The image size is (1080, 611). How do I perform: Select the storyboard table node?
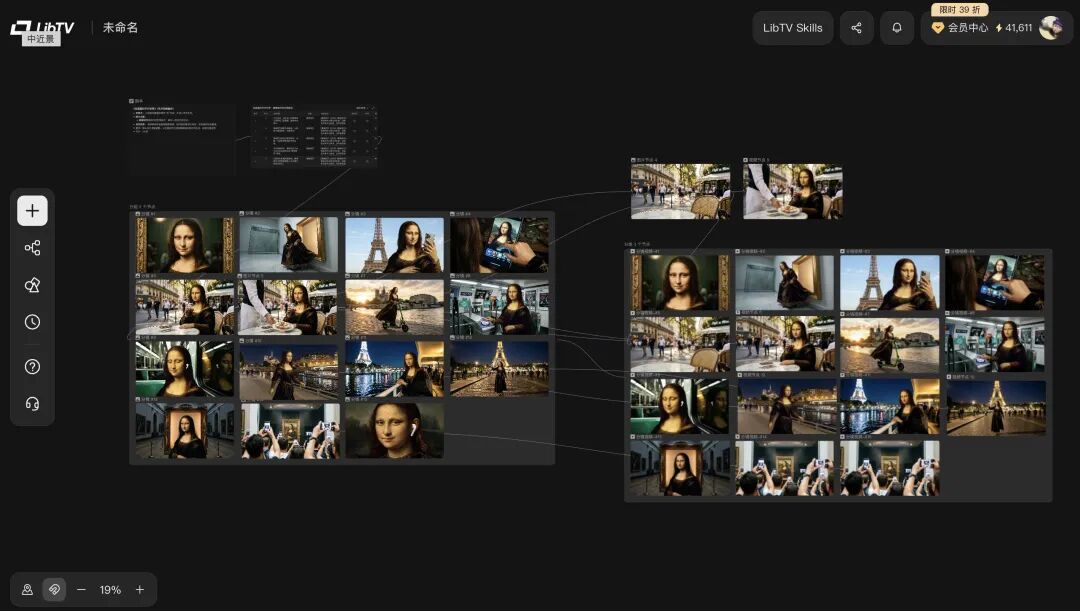coord(315,136)
